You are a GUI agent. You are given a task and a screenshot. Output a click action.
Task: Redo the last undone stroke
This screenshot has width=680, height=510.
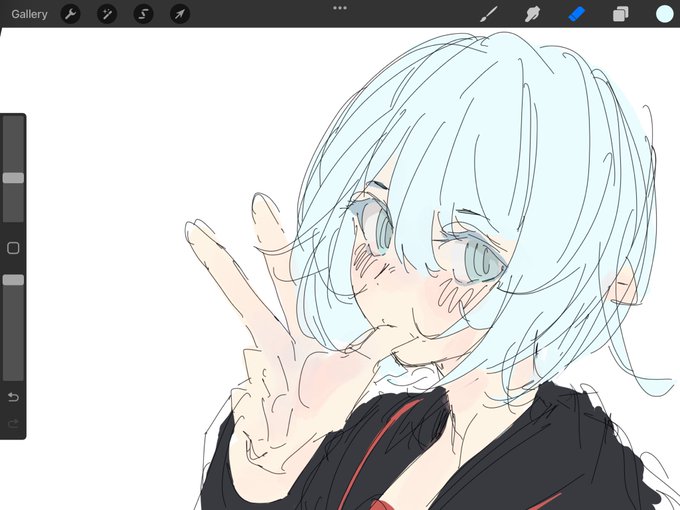(13, 423)
